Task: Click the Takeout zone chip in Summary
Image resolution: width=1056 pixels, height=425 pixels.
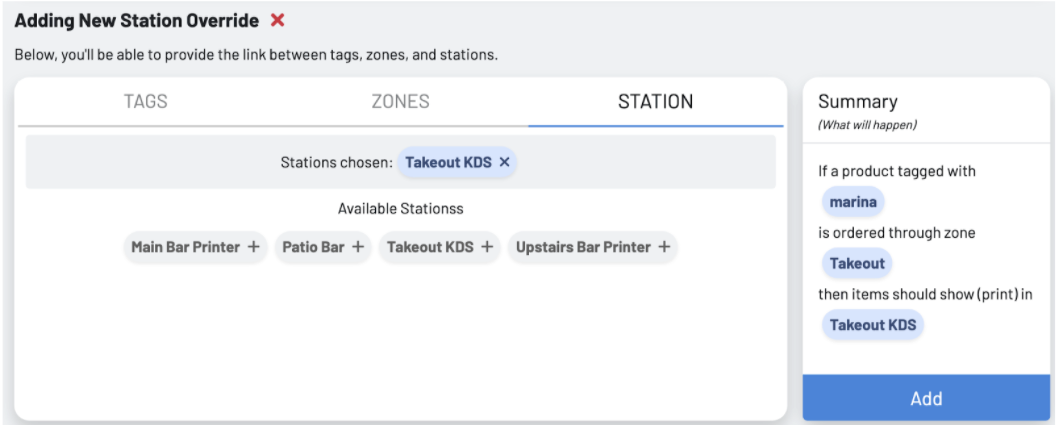Action: pos(857,263)
